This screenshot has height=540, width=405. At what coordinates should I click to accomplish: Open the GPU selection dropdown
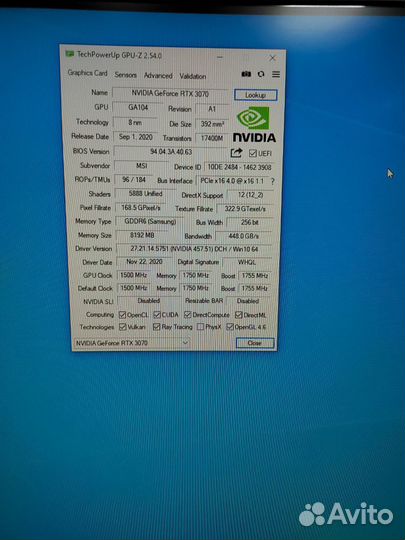tap(132, 343)
